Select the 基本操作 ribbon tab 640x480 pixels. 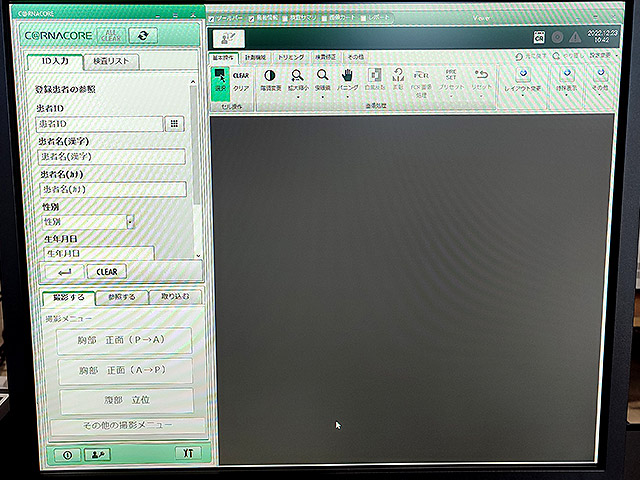pyautogui.click(x=223, y=58)
